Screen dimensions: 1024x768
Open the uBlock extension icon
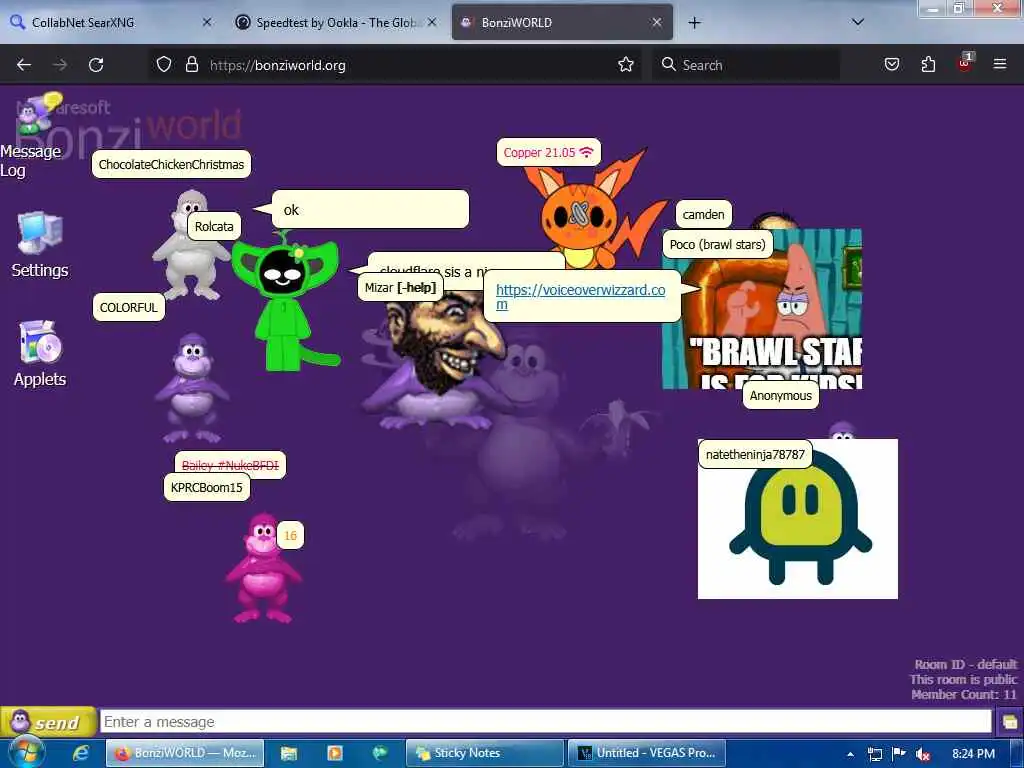click(x=964, y=63)
